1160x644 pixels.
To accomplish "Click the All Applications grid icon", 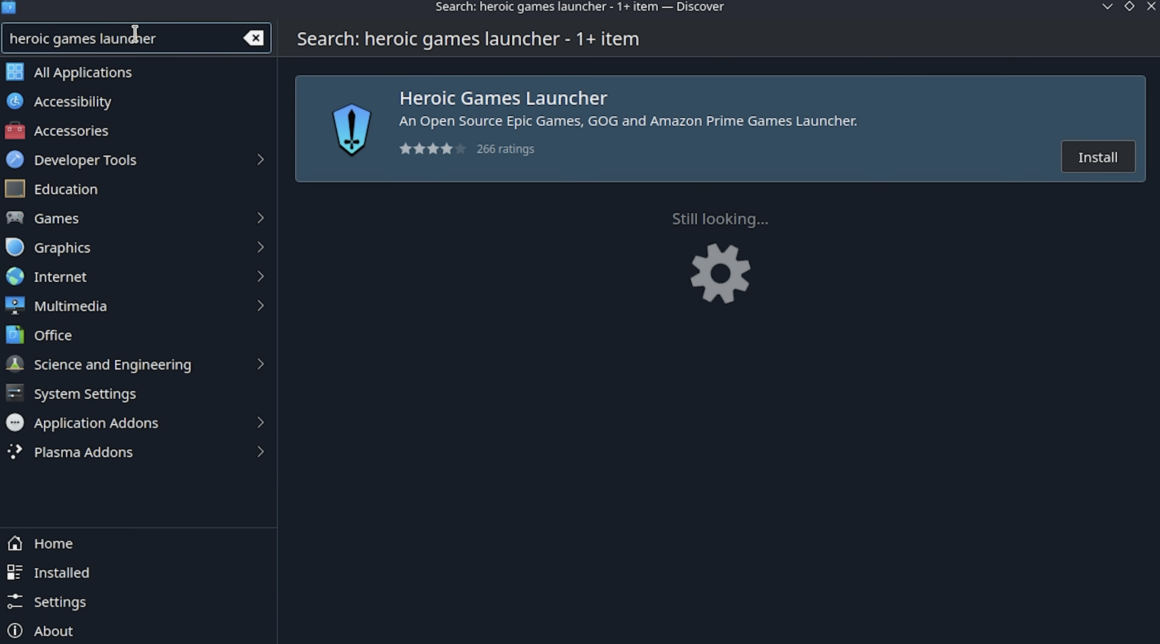I will click(15, 72).
